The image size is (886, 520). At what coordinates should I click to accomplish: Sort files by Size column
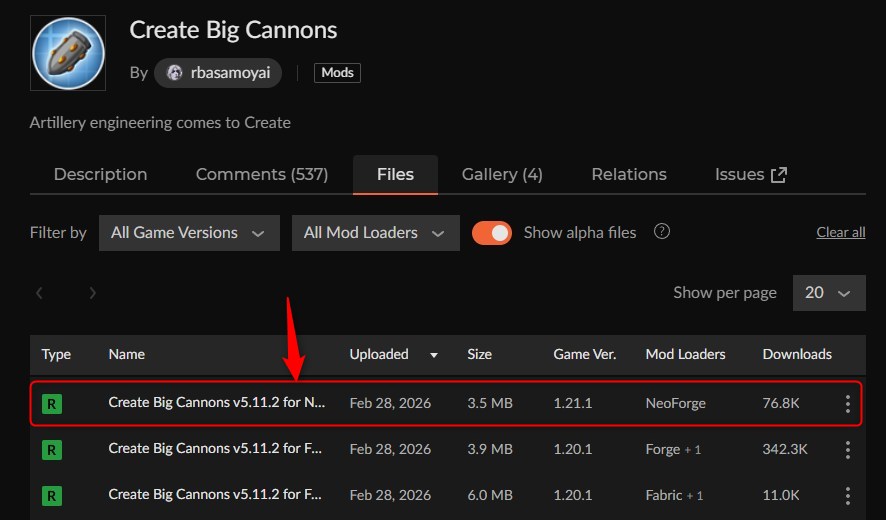[x=479, y=354]
